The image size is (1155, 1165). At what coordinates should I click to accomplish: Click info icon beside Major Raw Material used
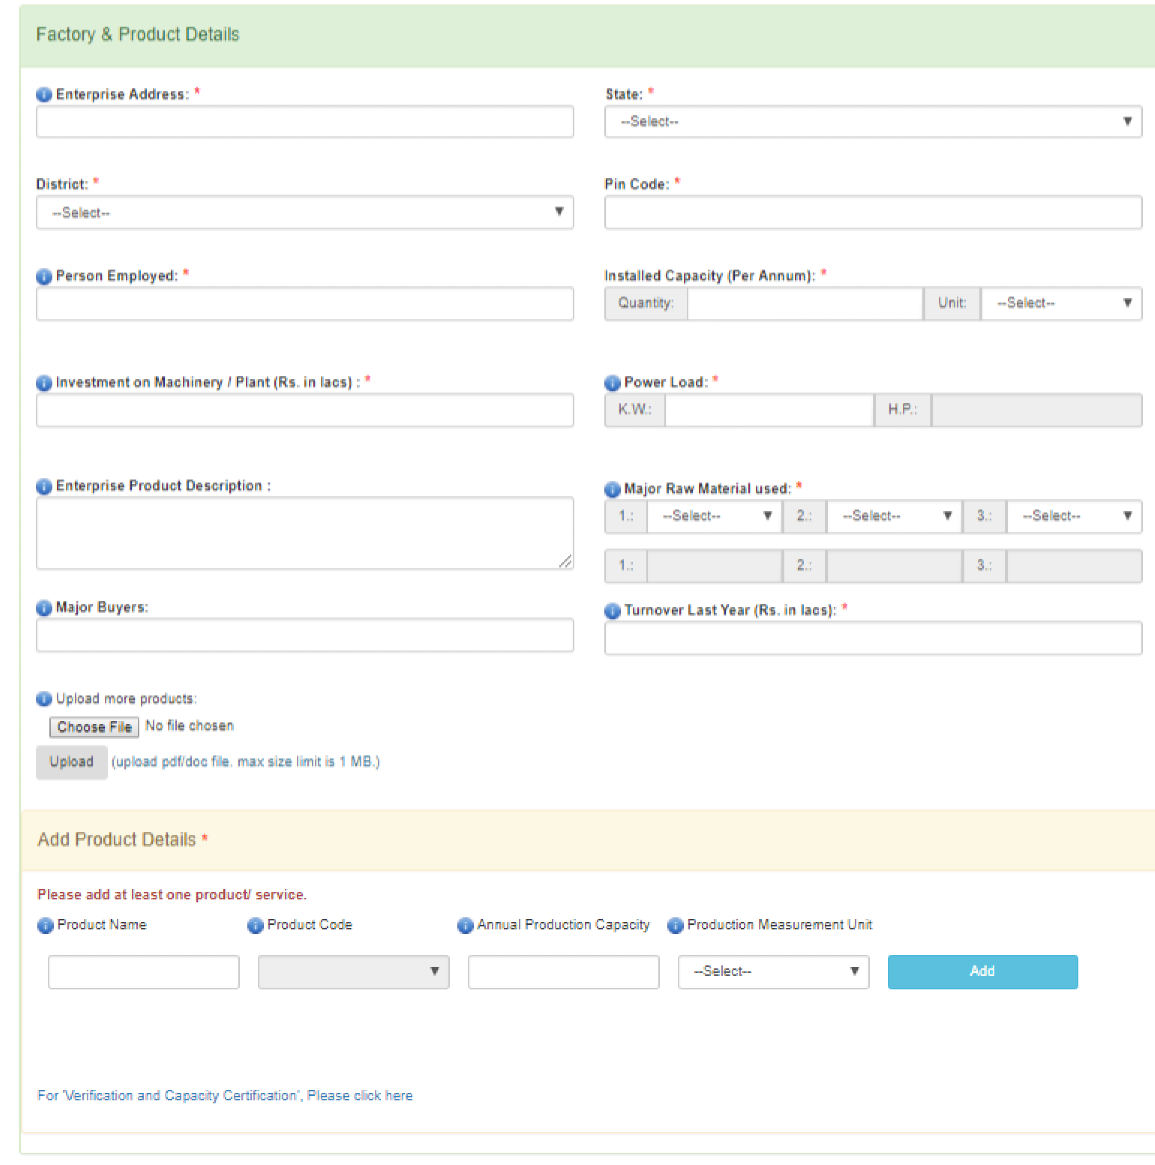(x=612, y=489)
